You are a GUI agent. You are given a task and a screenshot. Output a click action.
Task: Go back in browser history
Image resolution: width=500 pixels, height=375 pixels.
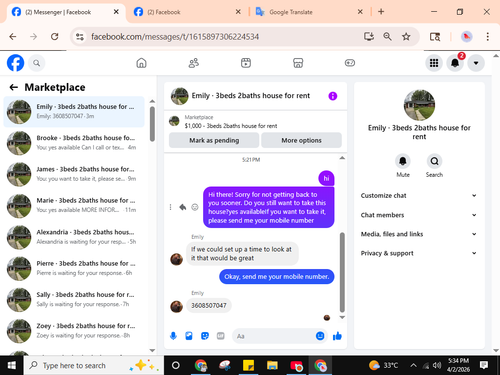[x=13, y=36]
